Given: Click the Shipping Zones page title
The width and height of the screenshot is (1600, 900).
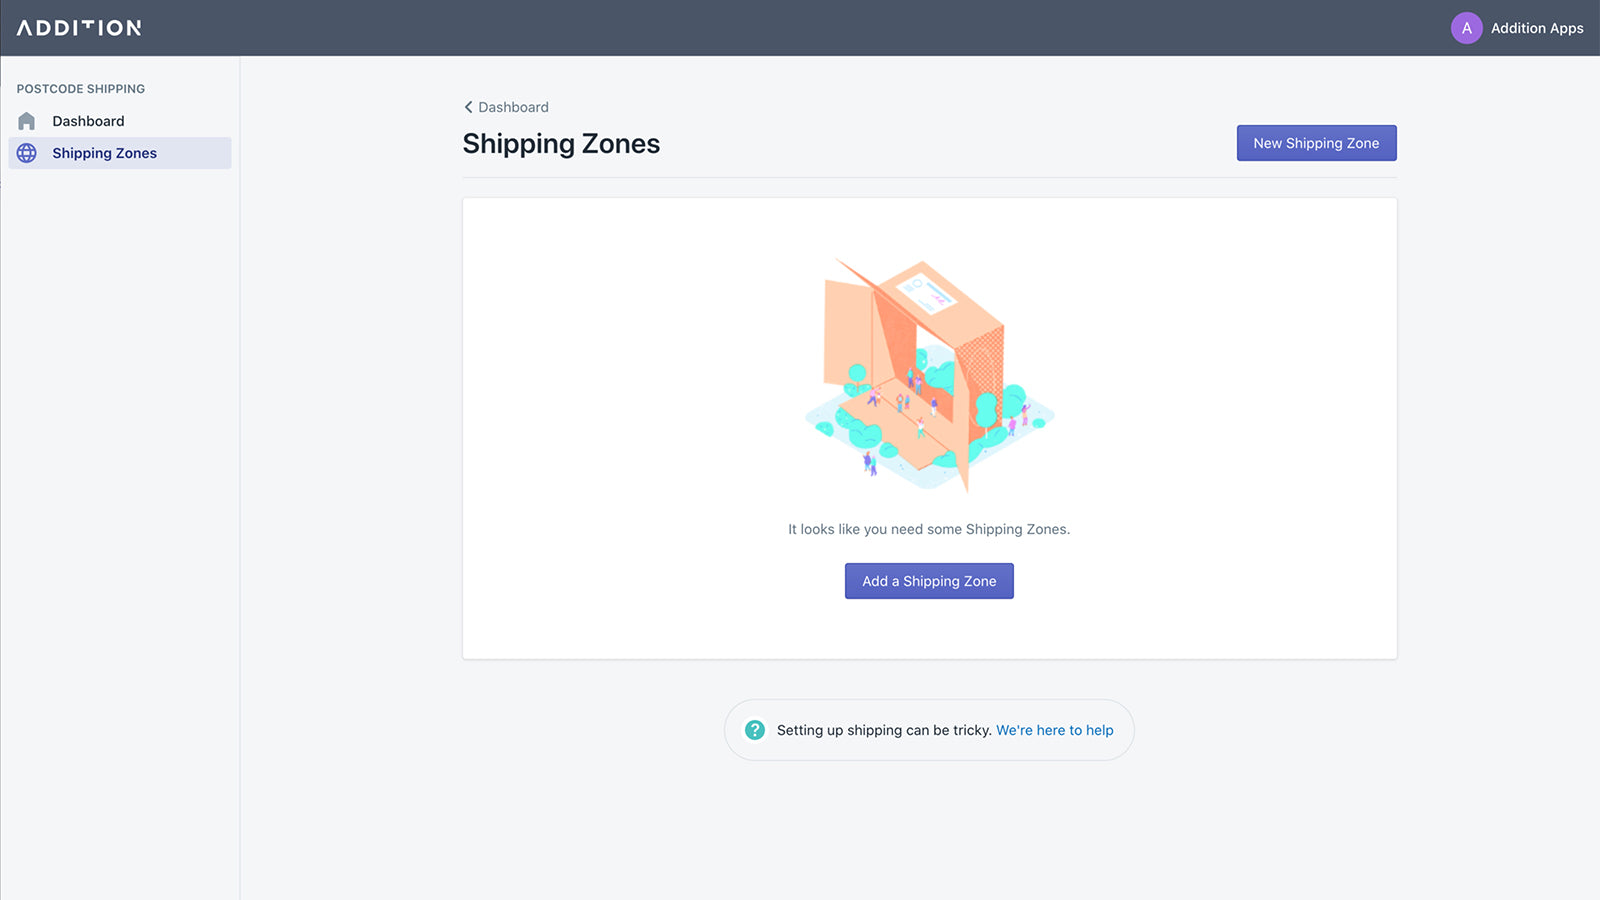Looking at the screenshot, I should coord(561,143).
